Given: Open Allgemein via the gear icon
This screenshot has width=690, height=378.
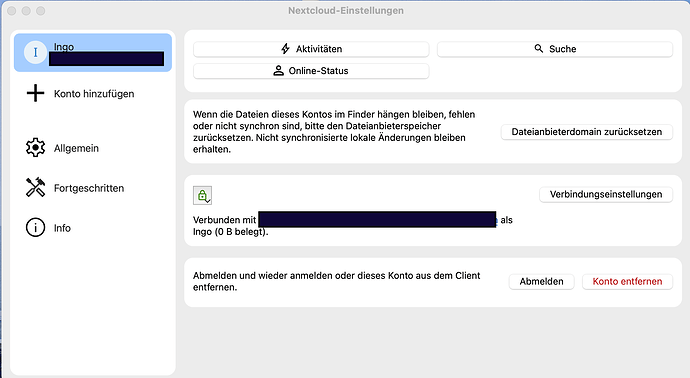Looking at the screenshot, I should [35, 148].
